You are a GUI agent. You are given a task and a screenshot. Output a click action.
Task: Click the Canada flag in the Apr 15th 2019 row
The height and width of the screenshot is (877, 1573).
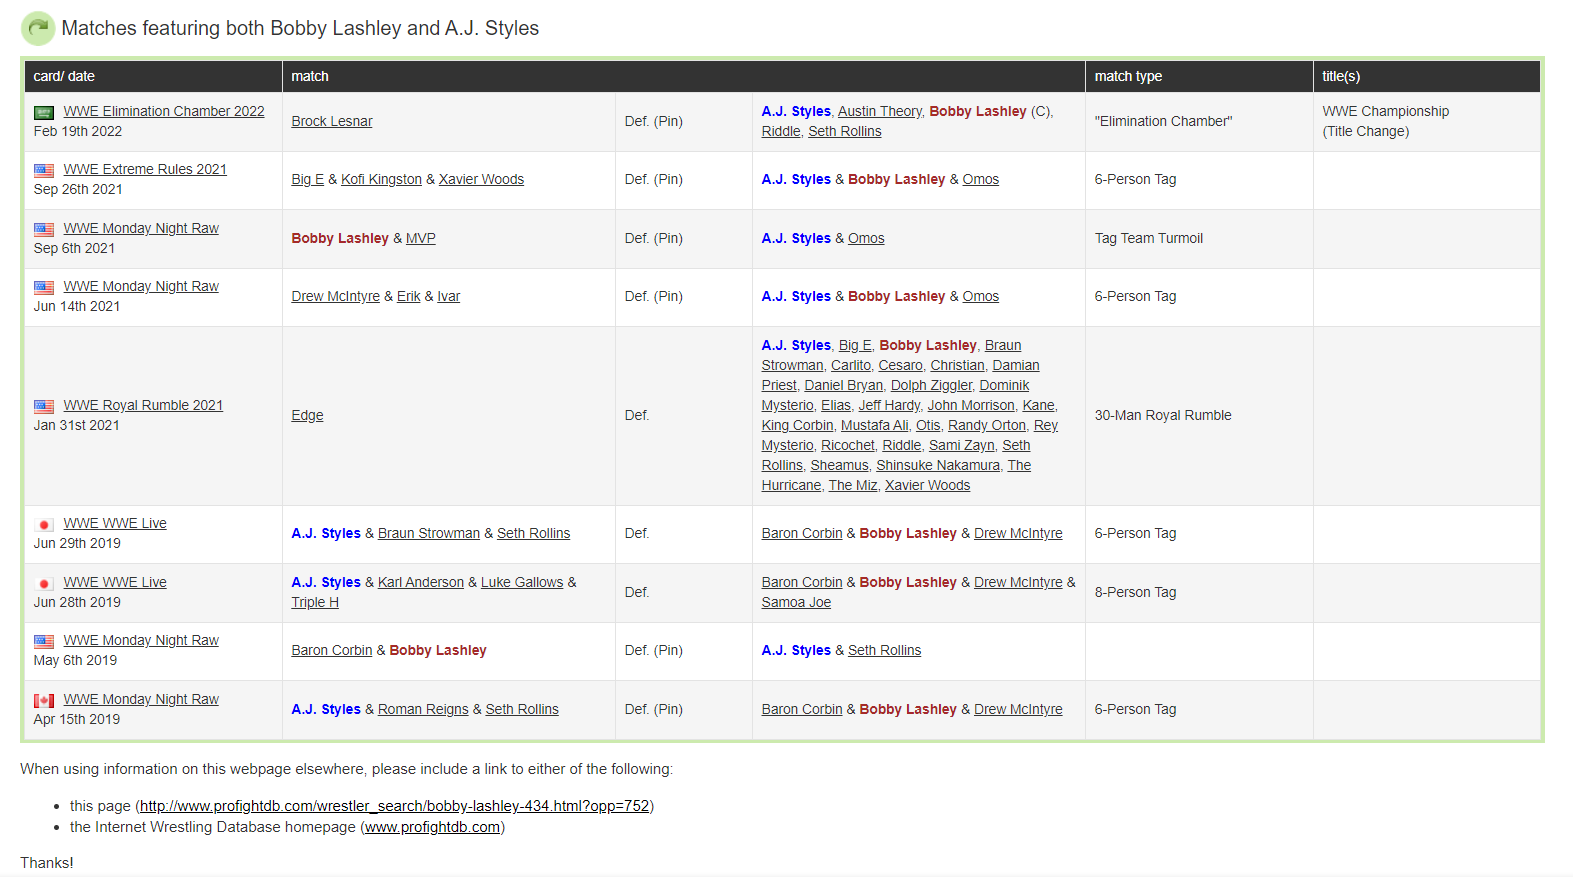[44, 700]
